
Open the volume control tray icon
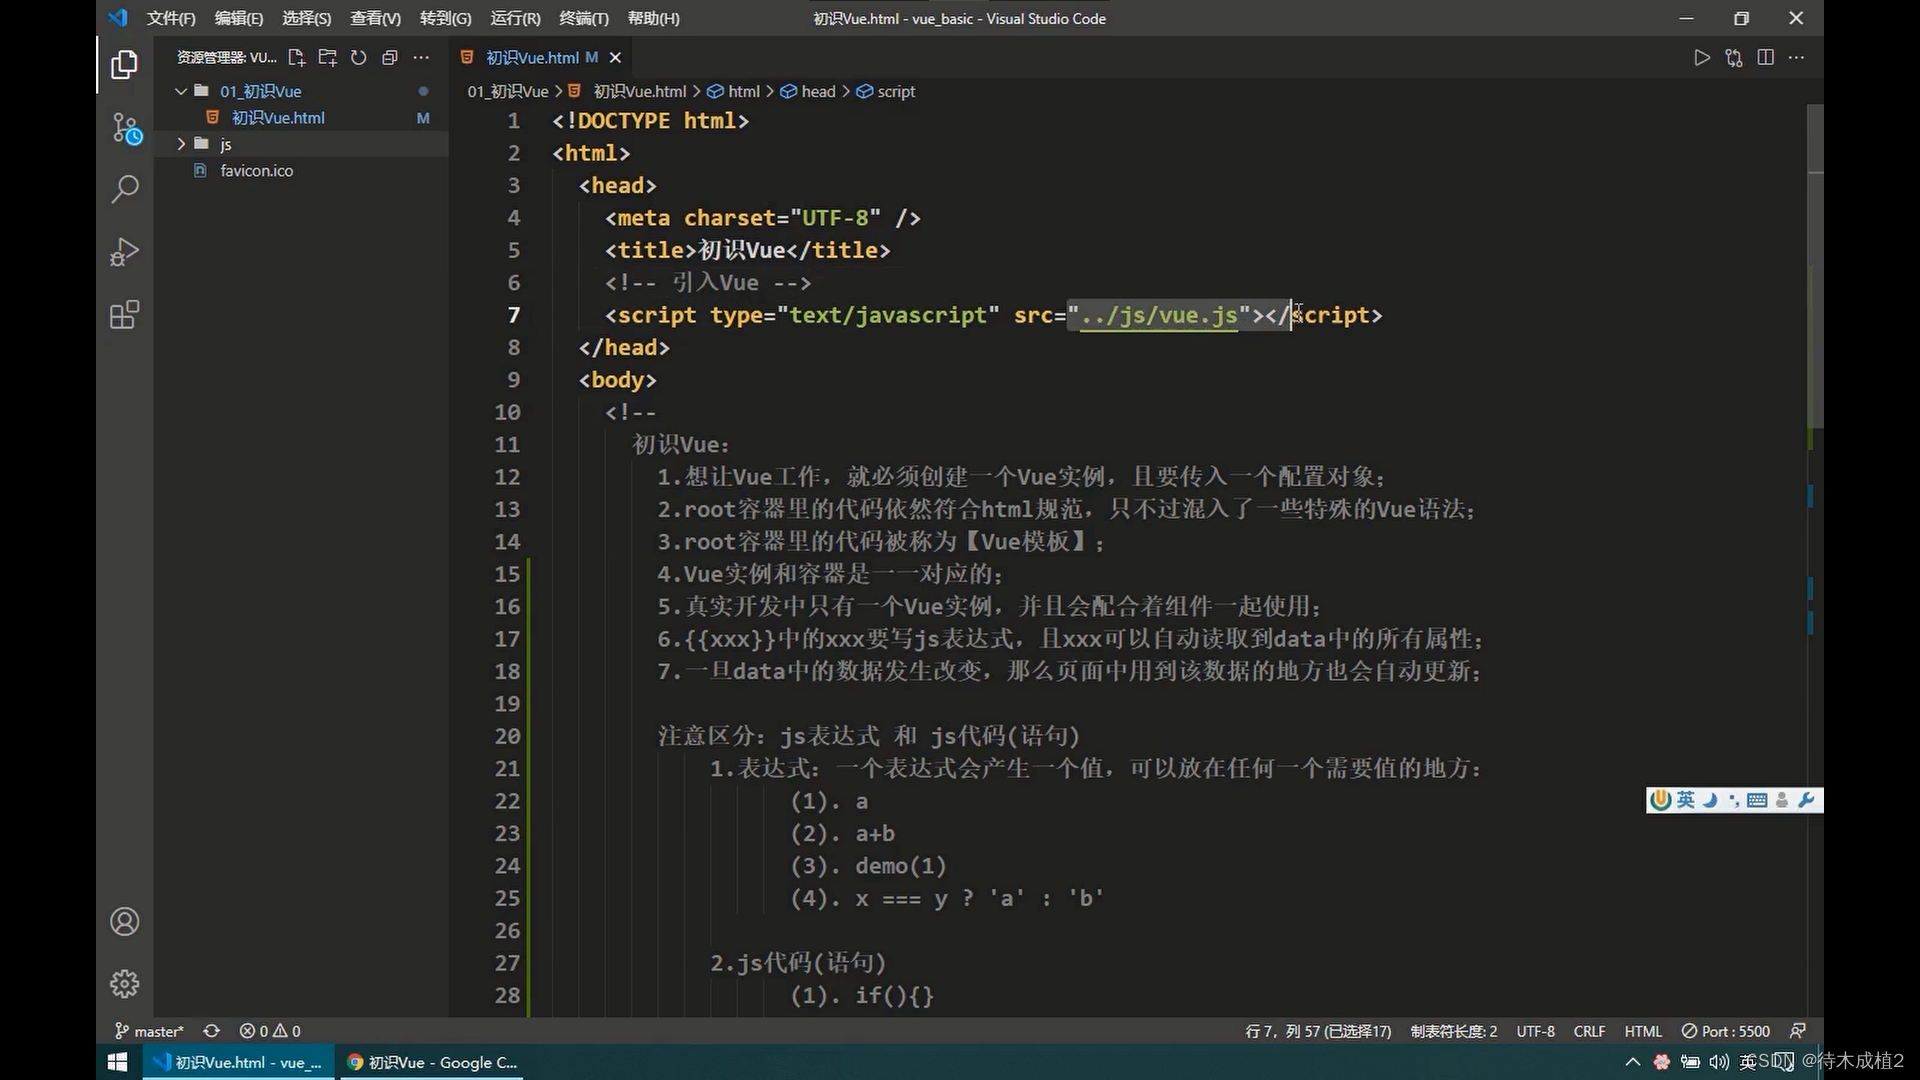point(1719,1062)
